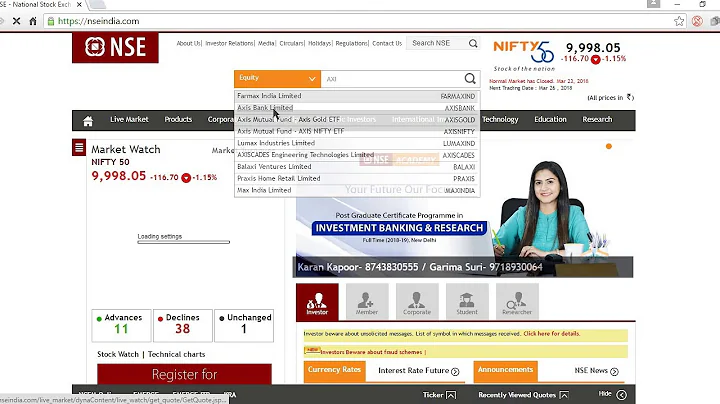The height and width of the screenshot is (404, 720).
Task: Click the Investment Banking & Research banner
Action: [x=399, y=228]
